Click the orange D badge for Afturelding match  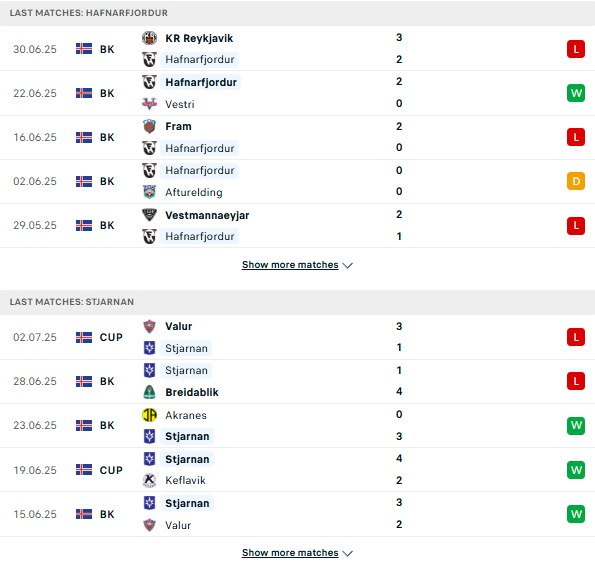pyautogui.click(x=576, y=181)
